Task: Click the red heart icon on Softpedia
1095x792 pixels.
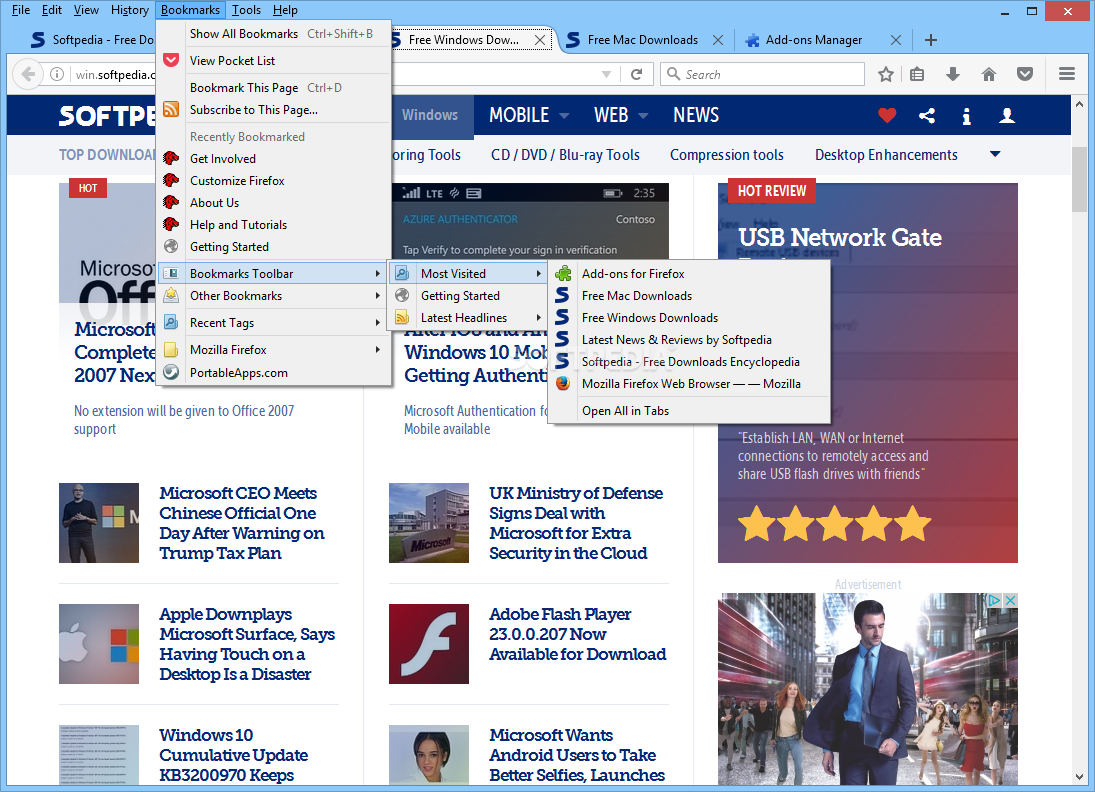Action: (887, 115)
